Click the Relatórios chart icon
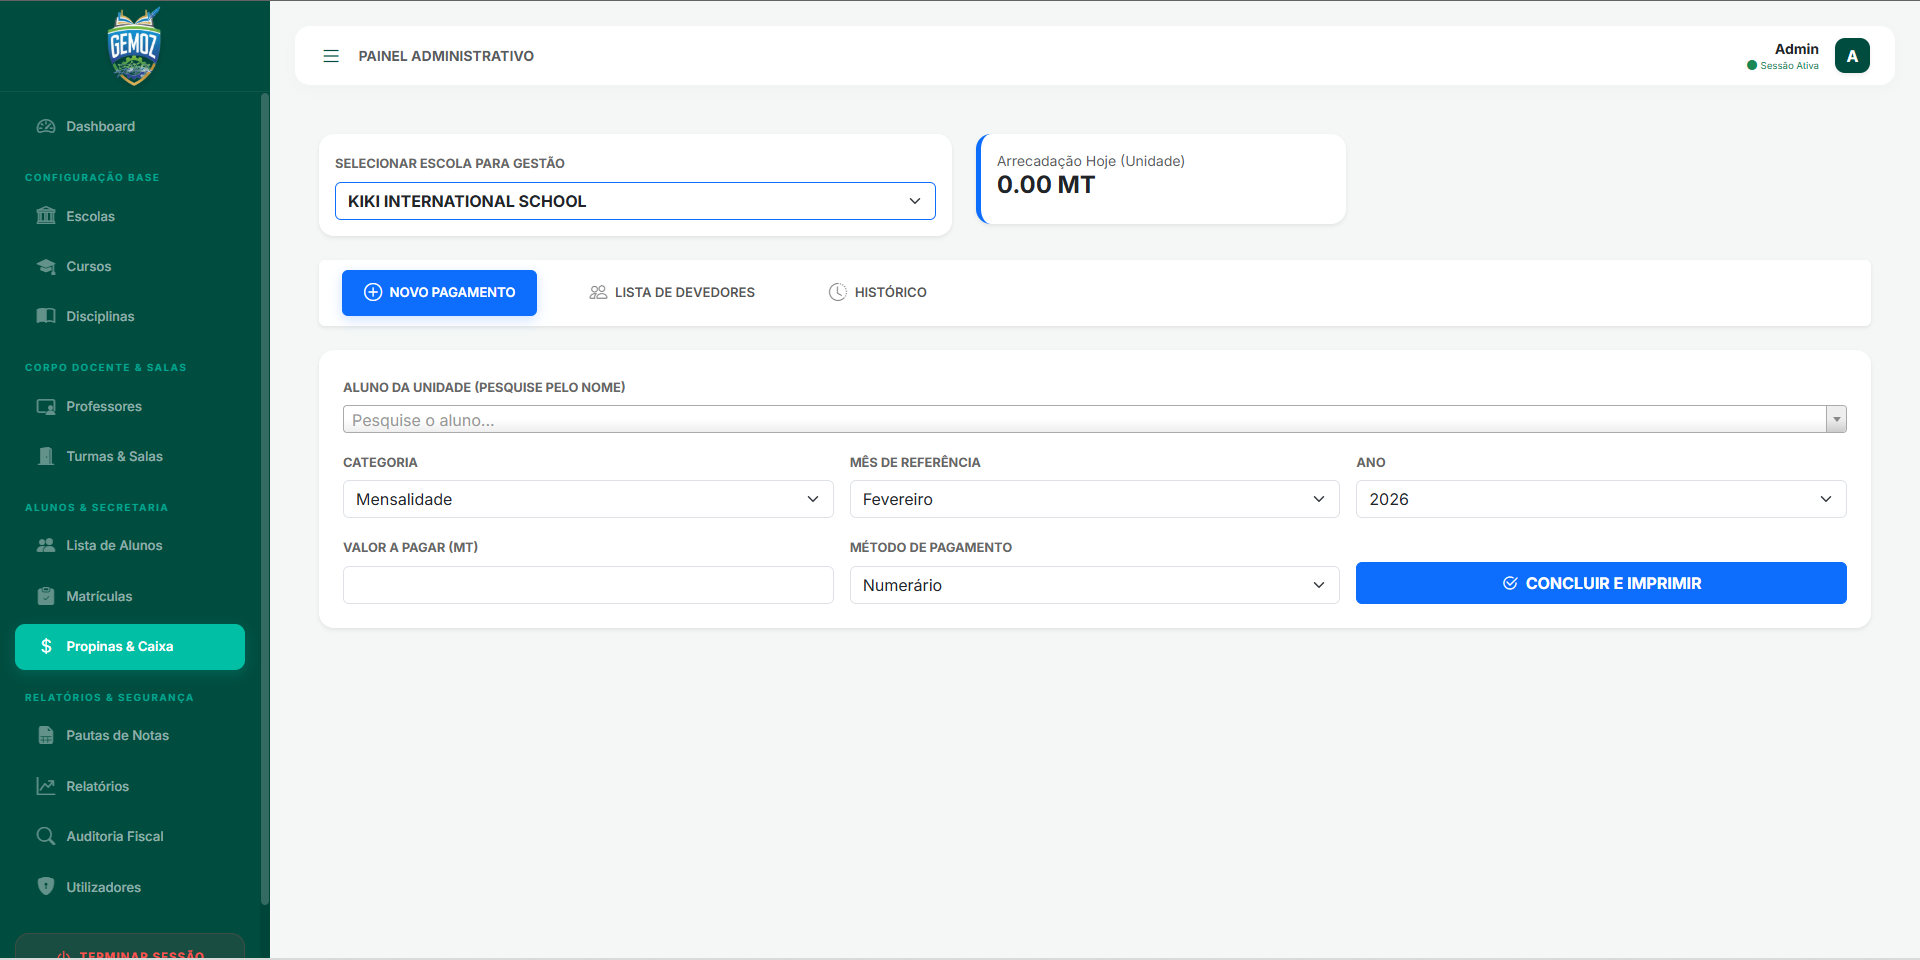 (46, 786)
